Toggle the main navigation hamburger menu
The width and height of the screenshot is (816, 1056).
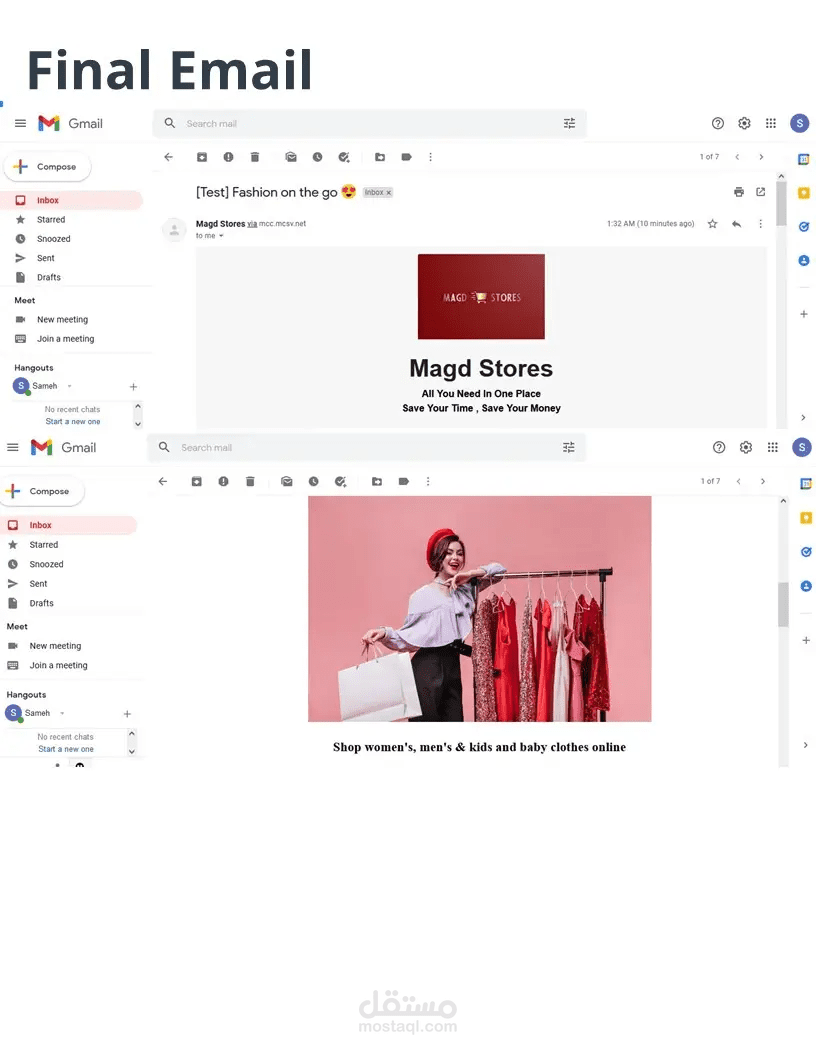click(x=20, y=123)
